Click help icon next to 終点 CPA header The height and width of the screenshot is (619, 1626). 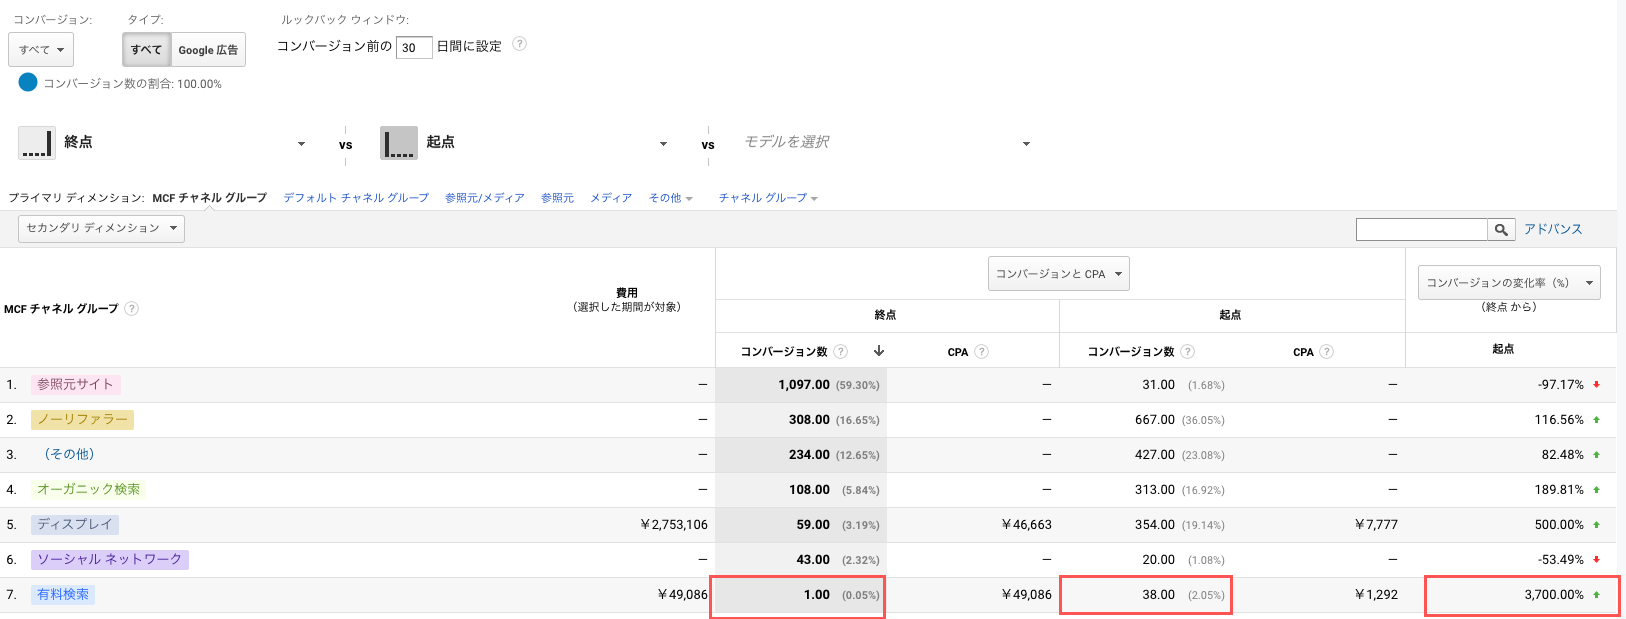982,352
